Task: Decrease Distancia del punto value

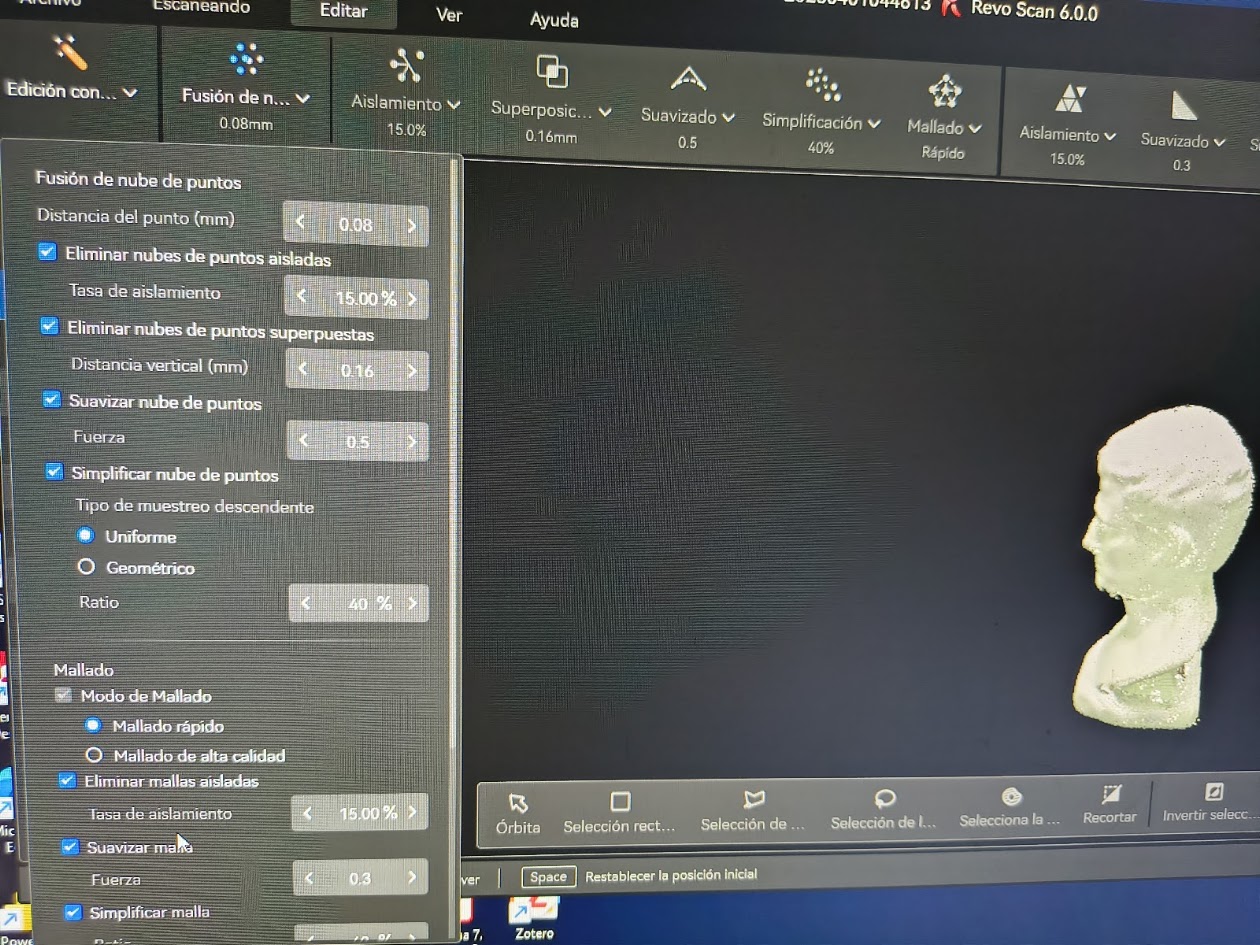Action: tap(301, 222)
